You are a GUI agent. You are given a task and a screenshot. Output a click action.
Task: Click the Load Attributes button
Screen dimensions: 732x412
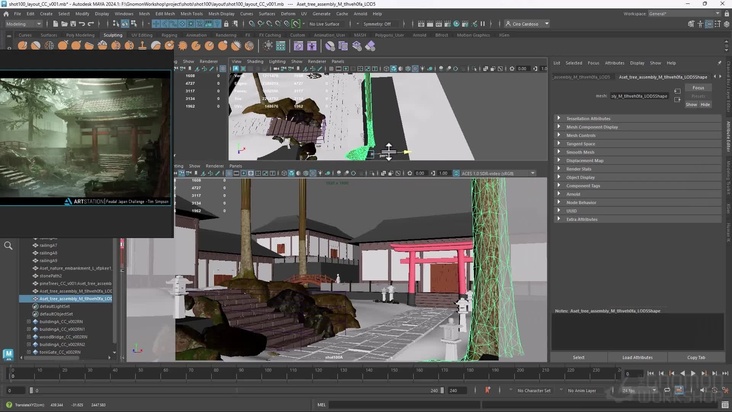tap(637, 357)
